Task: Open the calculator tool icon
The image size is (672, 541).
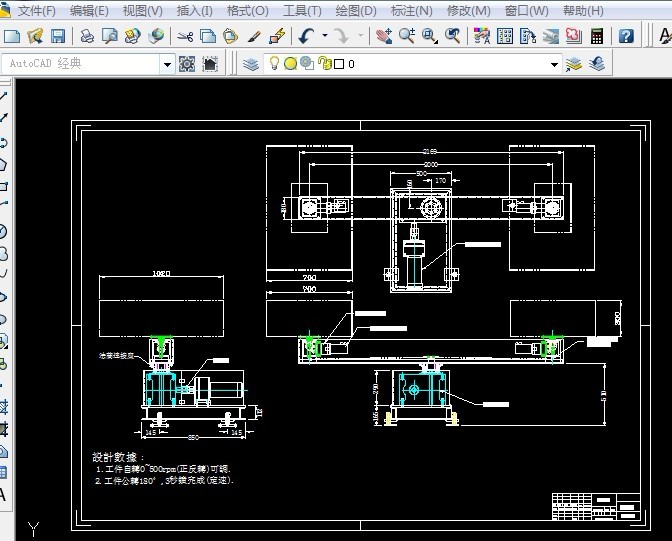Action: click(597, 36)
